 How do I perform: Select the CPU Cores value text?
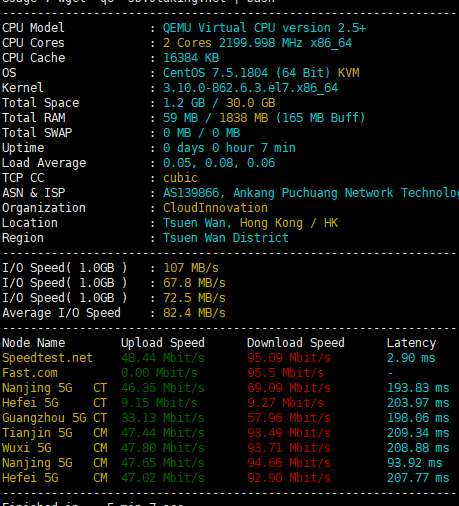pyautogui.click(x=257, y=43)
